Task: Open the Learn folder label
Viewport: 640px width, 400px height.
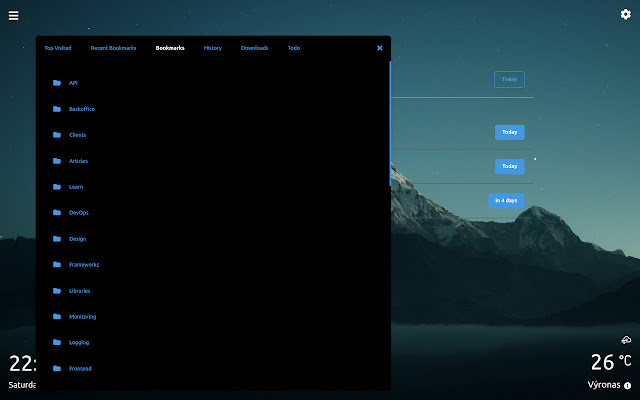Action: (x=76, y=187)
